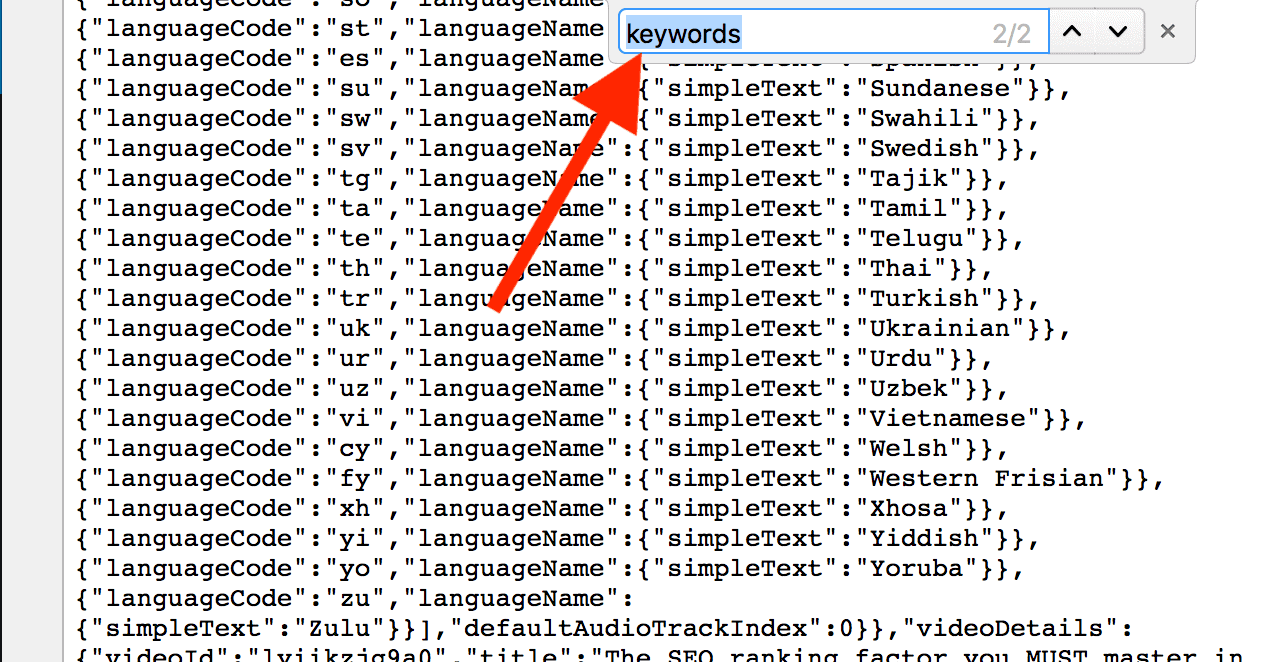The width and height of the screenshot is (1262, 662).
Task: Click the language code "te" value
Action: point(357,238)
